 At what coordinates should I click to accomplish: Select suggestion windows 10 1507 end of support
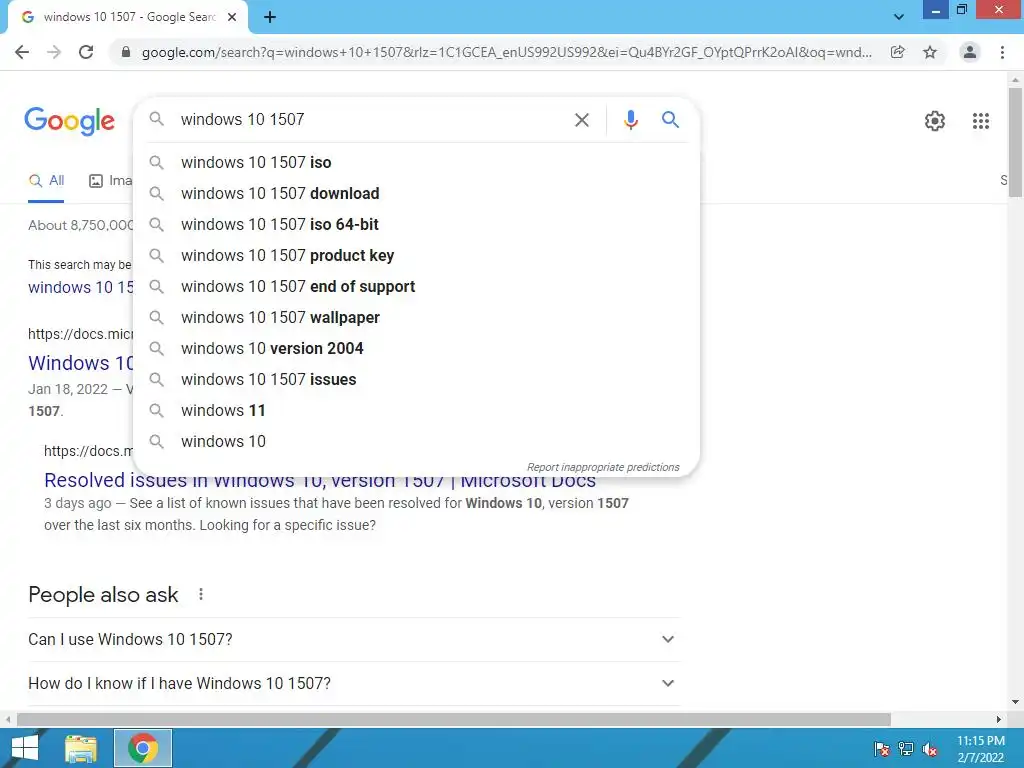[416, 286]
